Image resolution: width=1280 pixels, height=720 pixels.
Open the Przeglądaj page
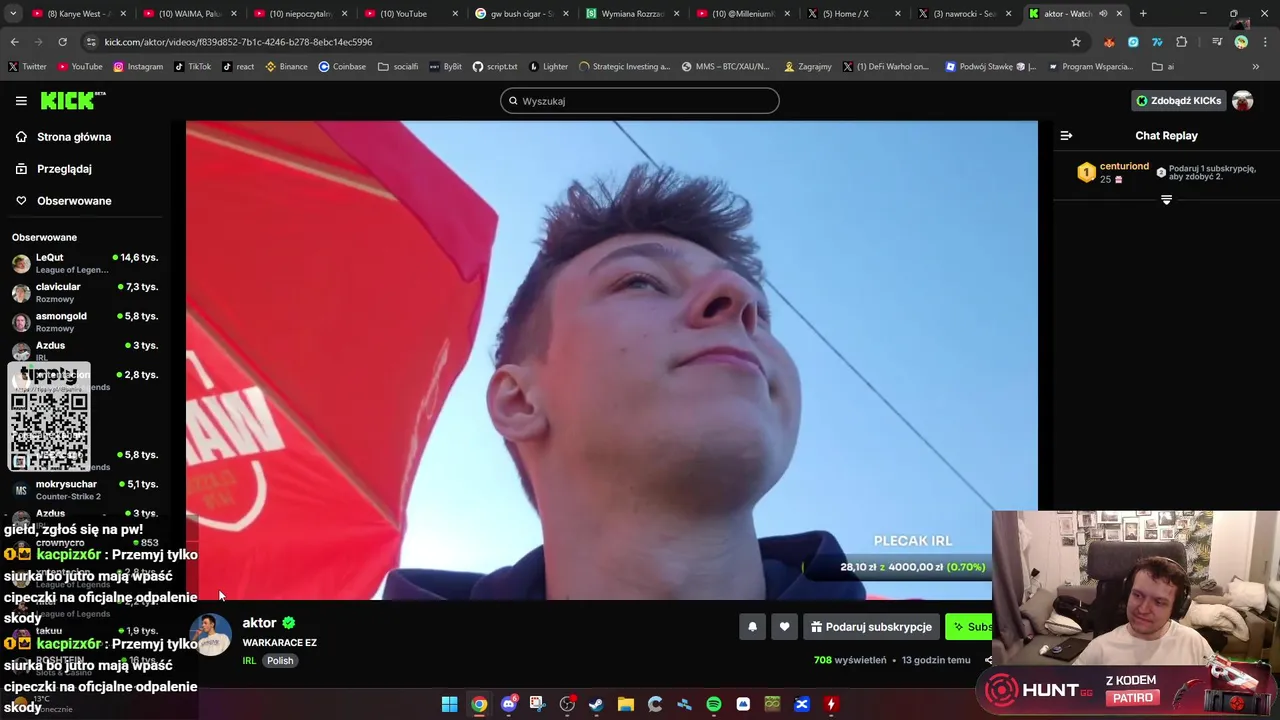point(64,169)
